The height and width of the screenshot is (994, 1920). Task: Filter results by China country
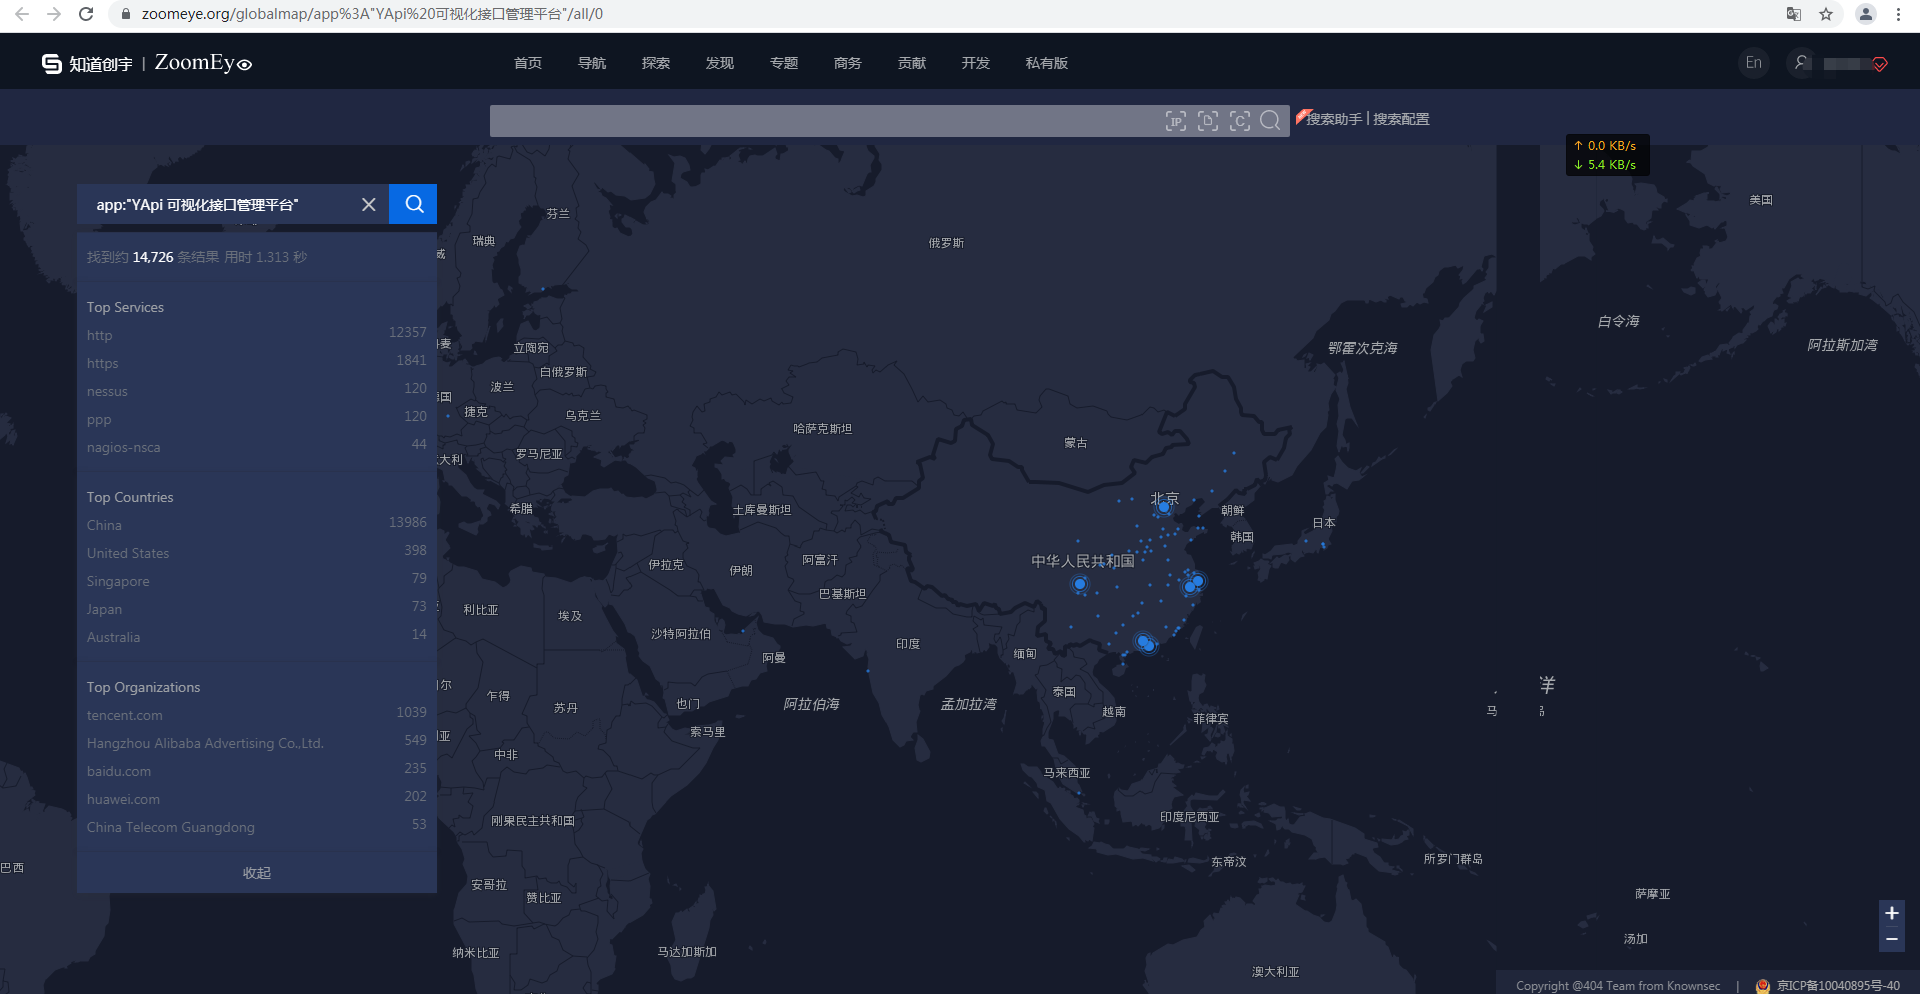[104, 525]
